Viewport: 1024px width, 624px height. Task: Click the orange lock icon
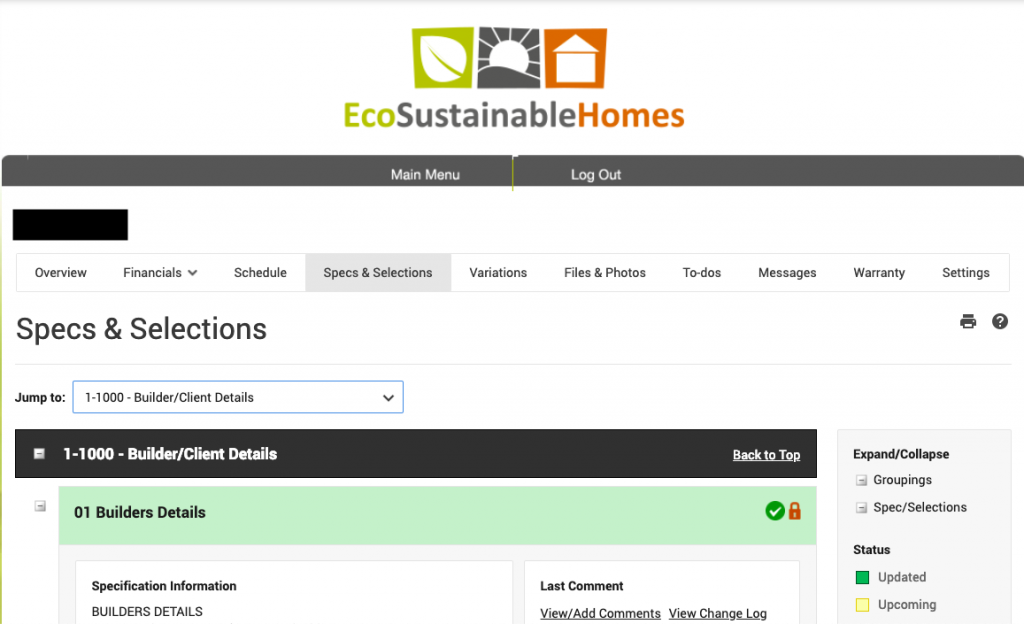point(794,511)
